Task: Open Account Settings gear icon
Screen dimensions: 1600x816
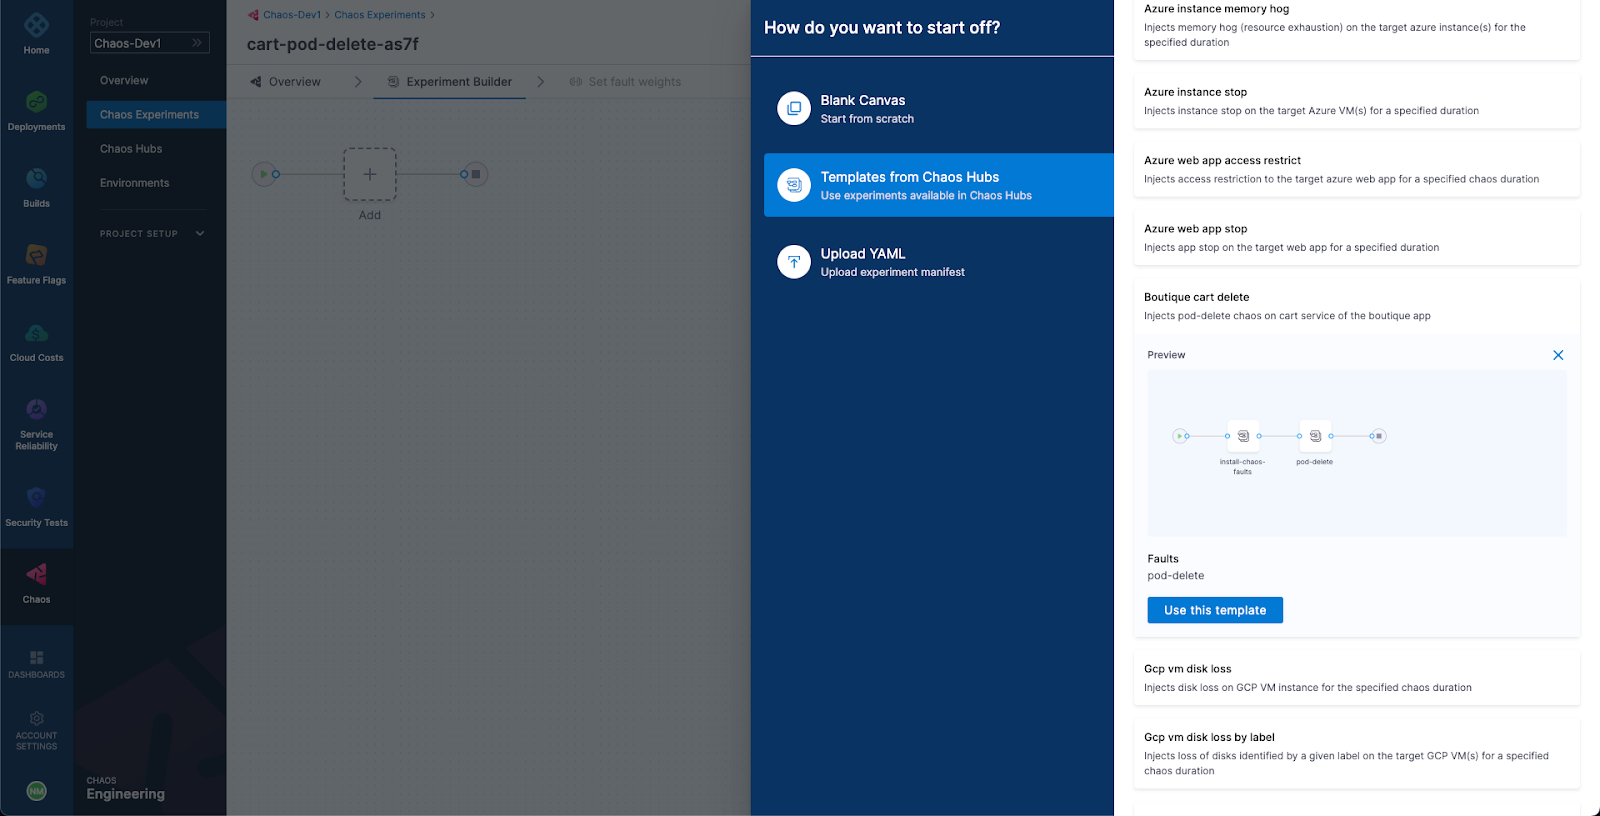Action: click(x=36, y=719)
